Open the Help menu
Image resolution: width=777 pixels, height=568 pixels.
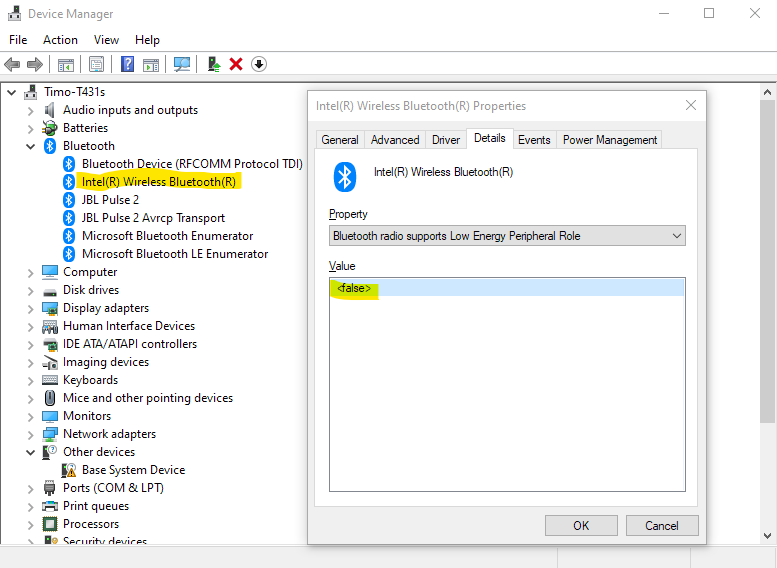click(147, 40)
